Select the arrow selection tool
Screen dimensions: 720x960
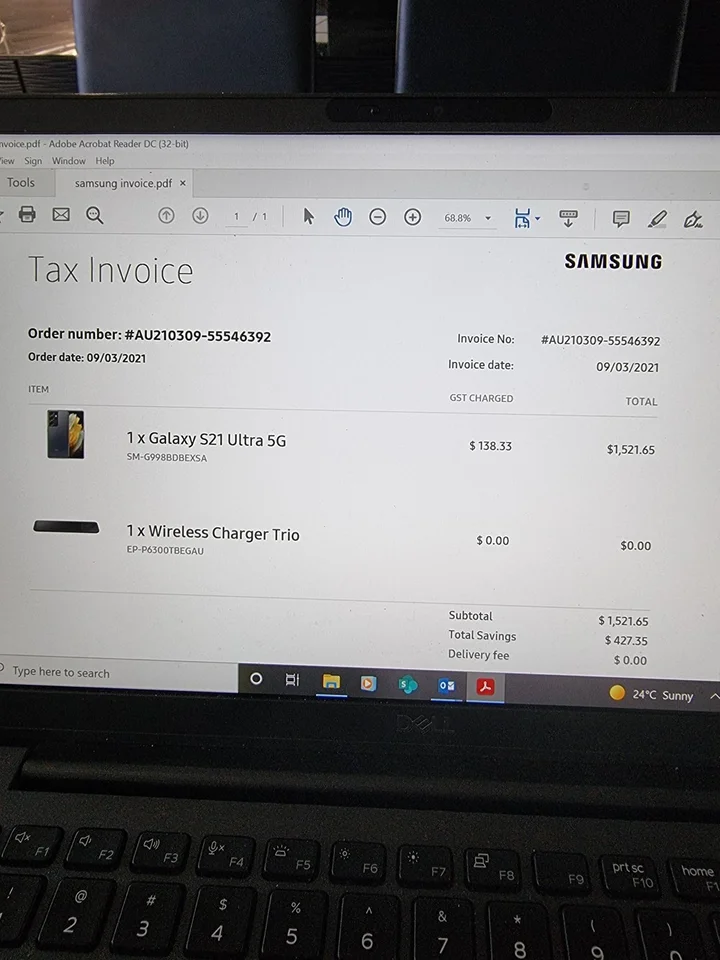tap(309, 216)
